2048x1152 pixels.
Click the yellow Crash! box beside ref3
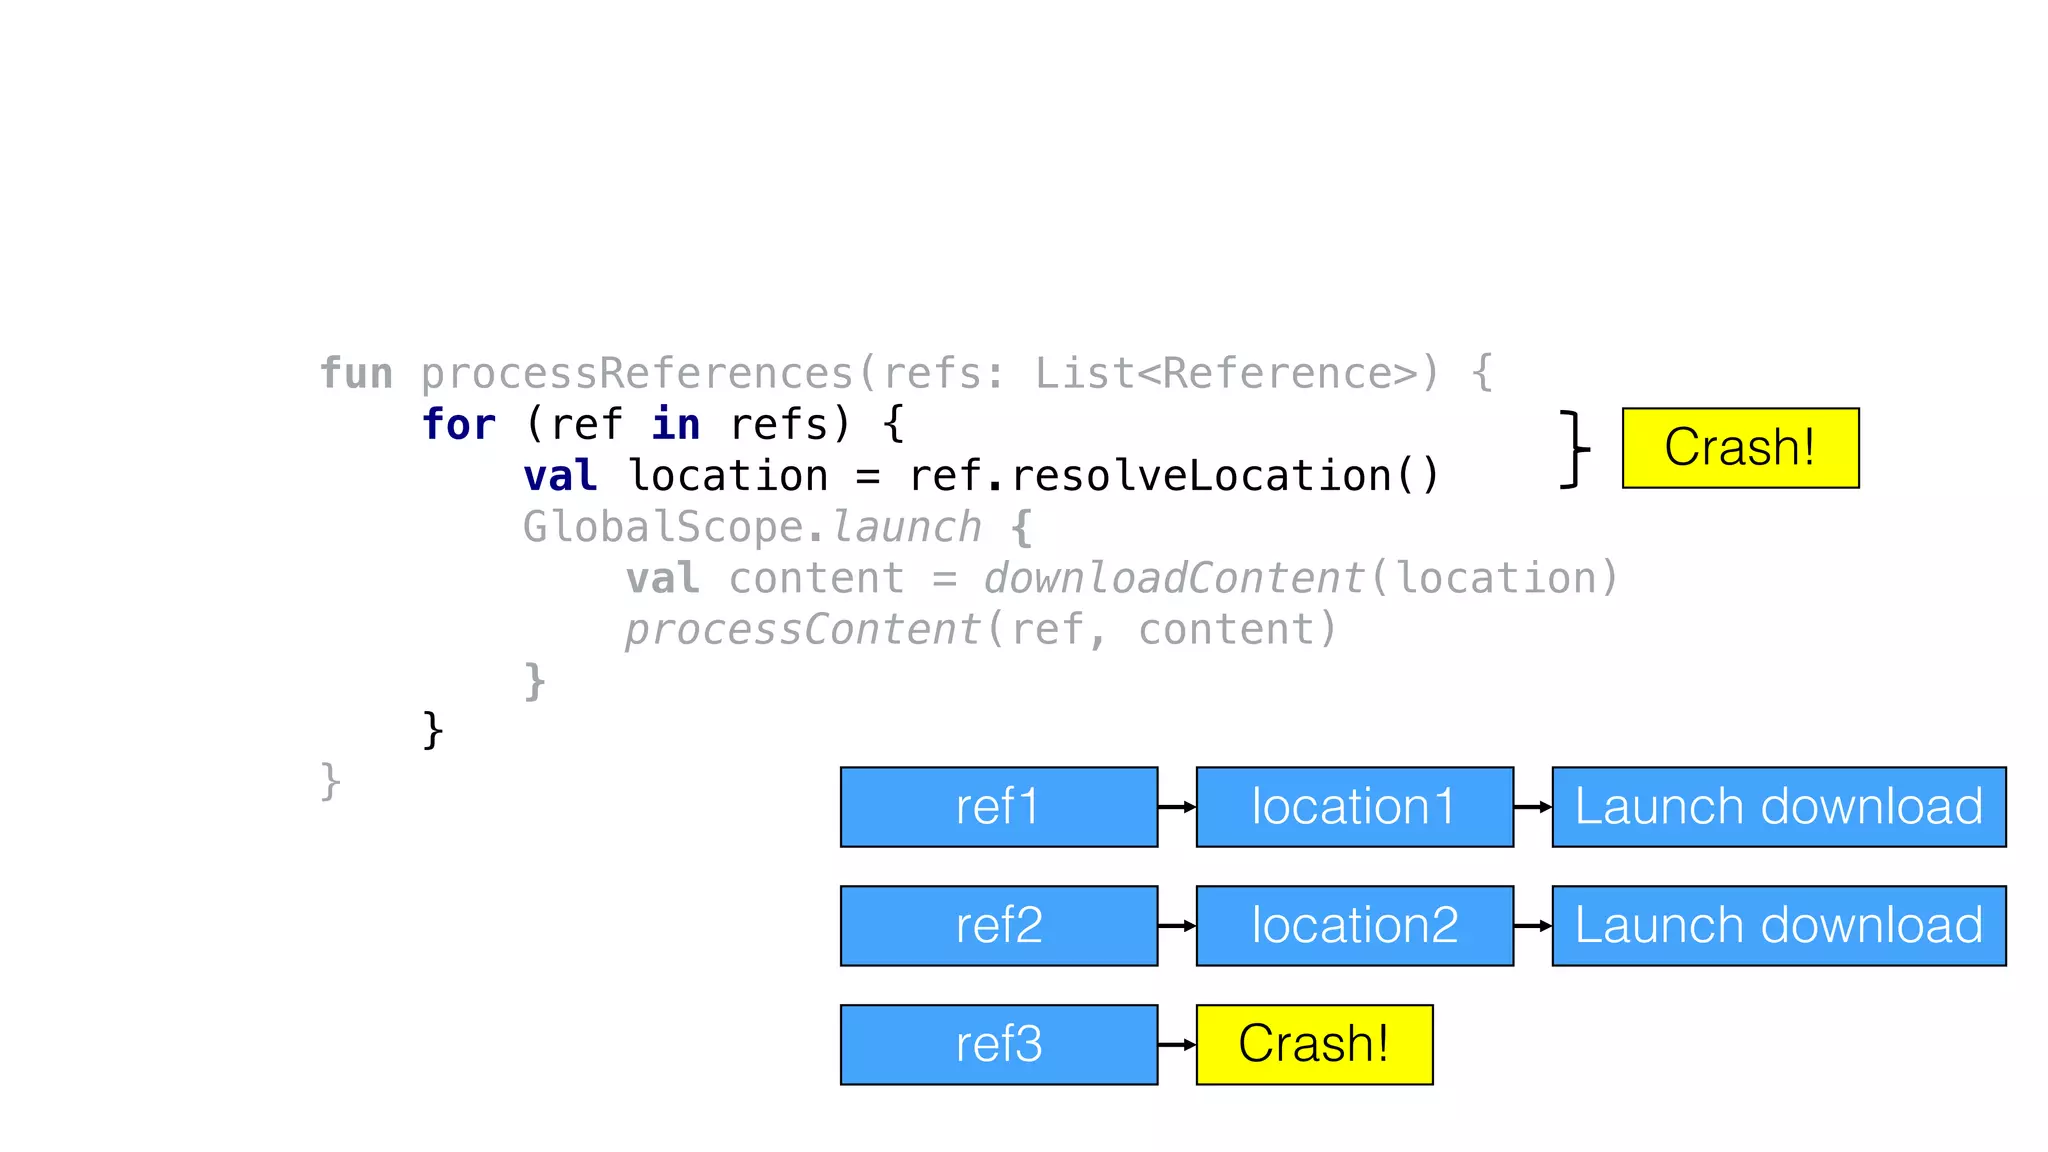pyautogui.click(x=1314, y=1044)
